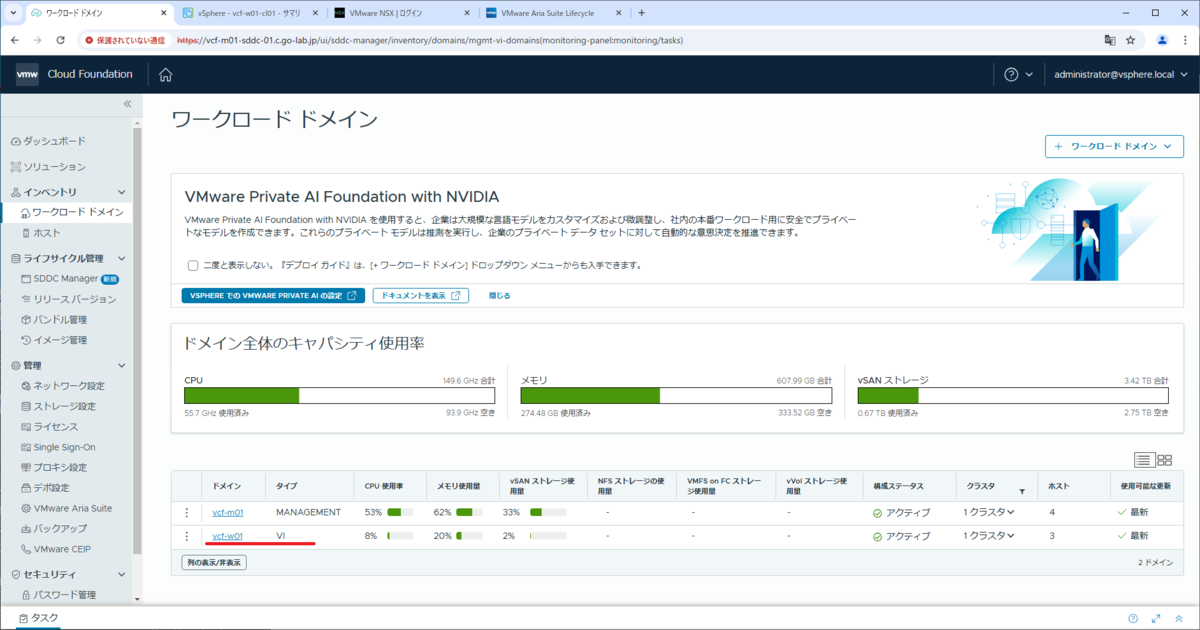Click the CPU capacity usage bar
The height and width of the screenshot is (630, 1200).
tap(340, 395)
